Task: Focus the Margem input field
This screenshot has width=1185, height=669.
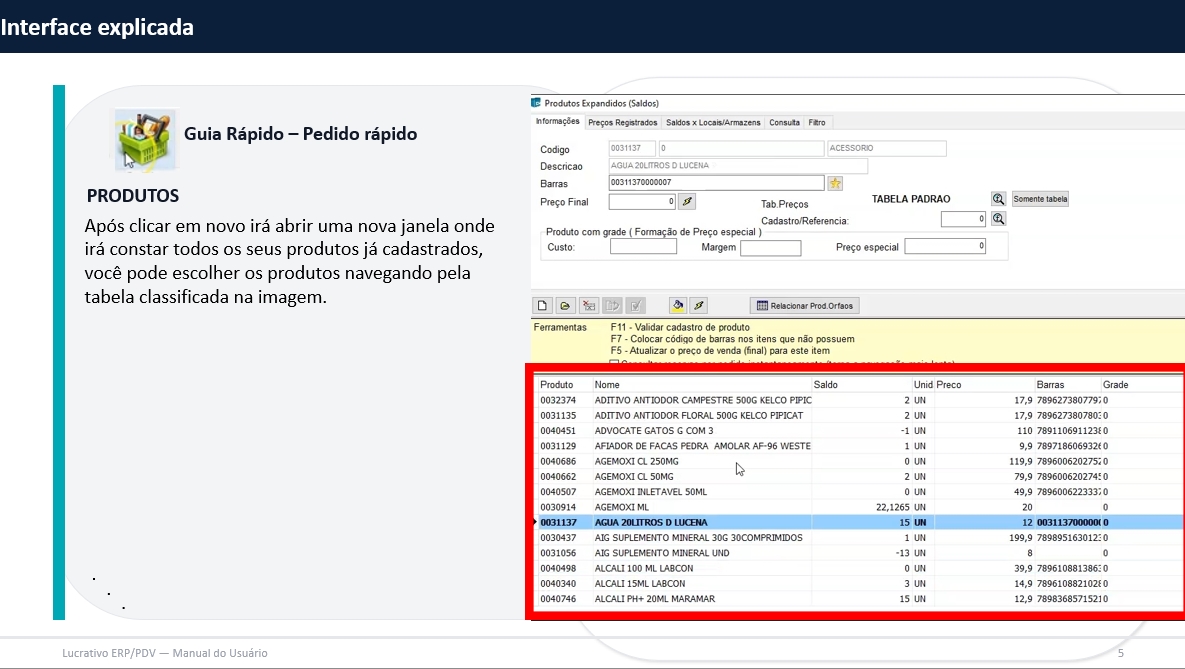Action: [x=770, y=248]
